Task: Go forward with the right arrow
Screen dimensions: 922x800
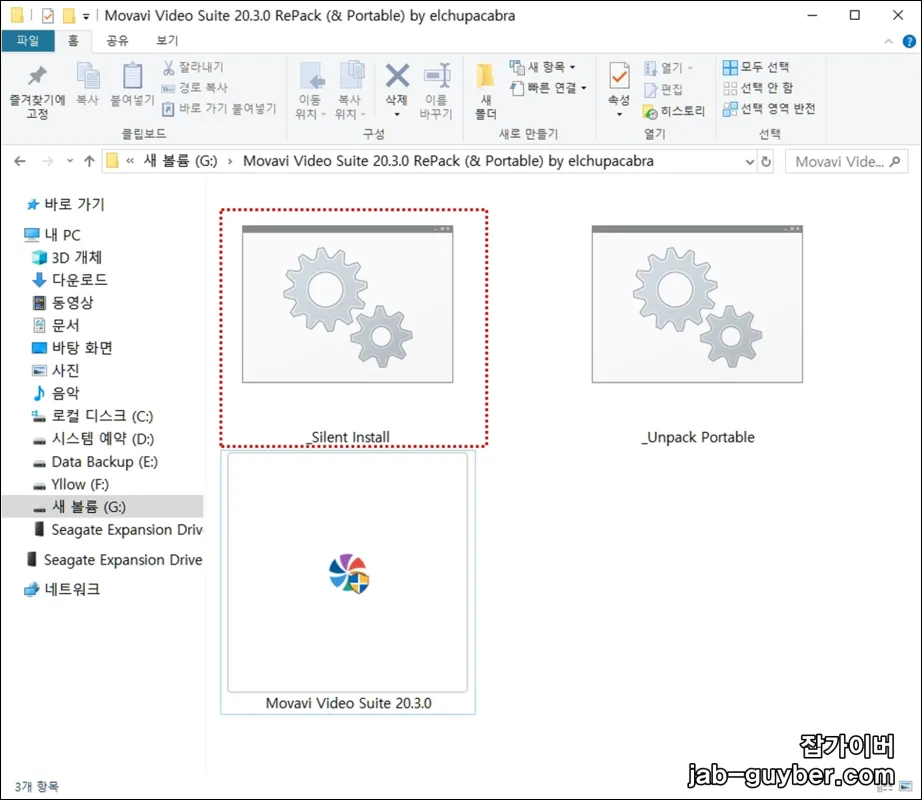Action: click(47, 161)
